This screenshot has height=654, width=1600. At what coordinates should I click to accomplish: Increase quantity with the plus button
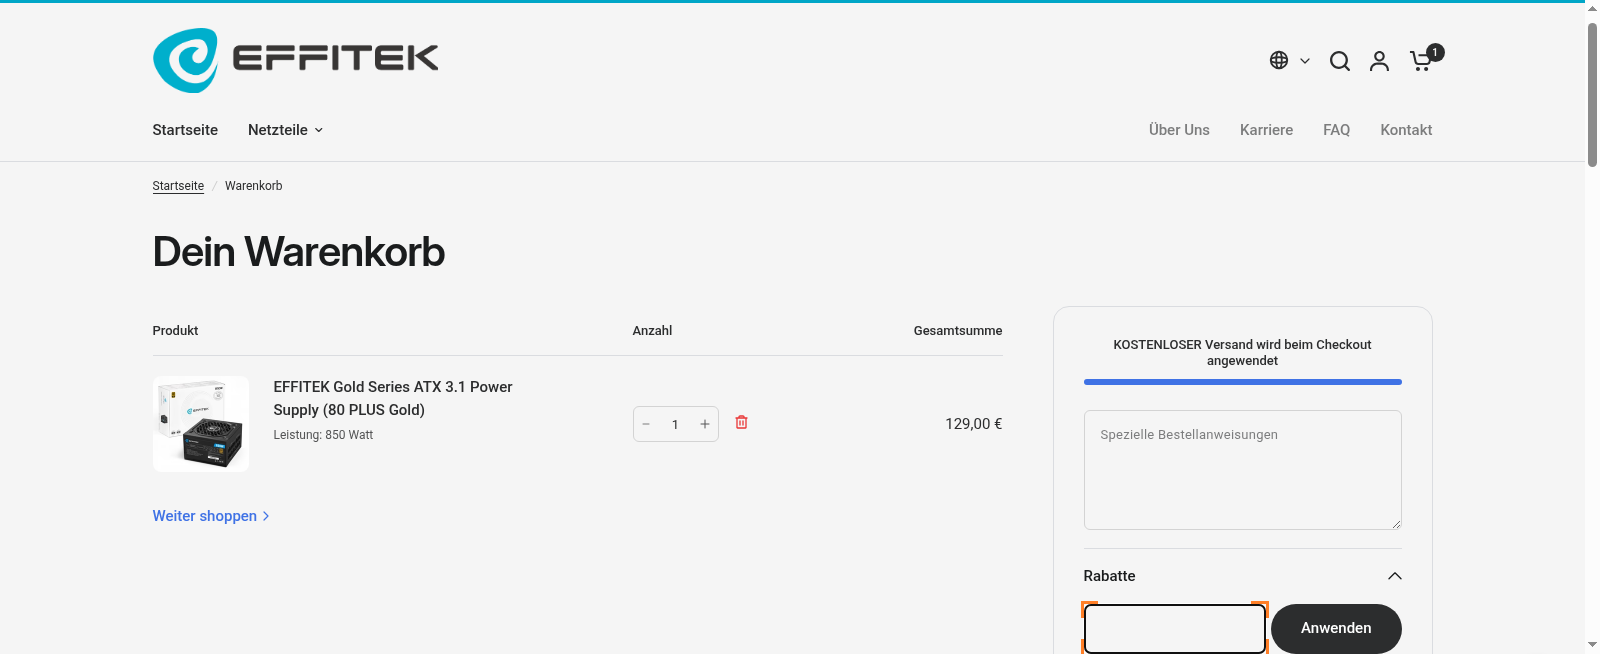(705, 424)
